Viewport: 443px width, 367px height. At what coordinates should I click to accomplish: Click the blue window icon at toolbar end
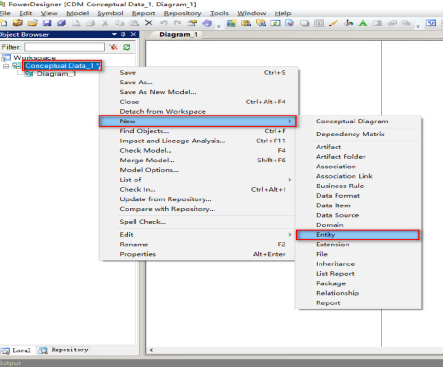pyautogui.click(x=431, y=23)
